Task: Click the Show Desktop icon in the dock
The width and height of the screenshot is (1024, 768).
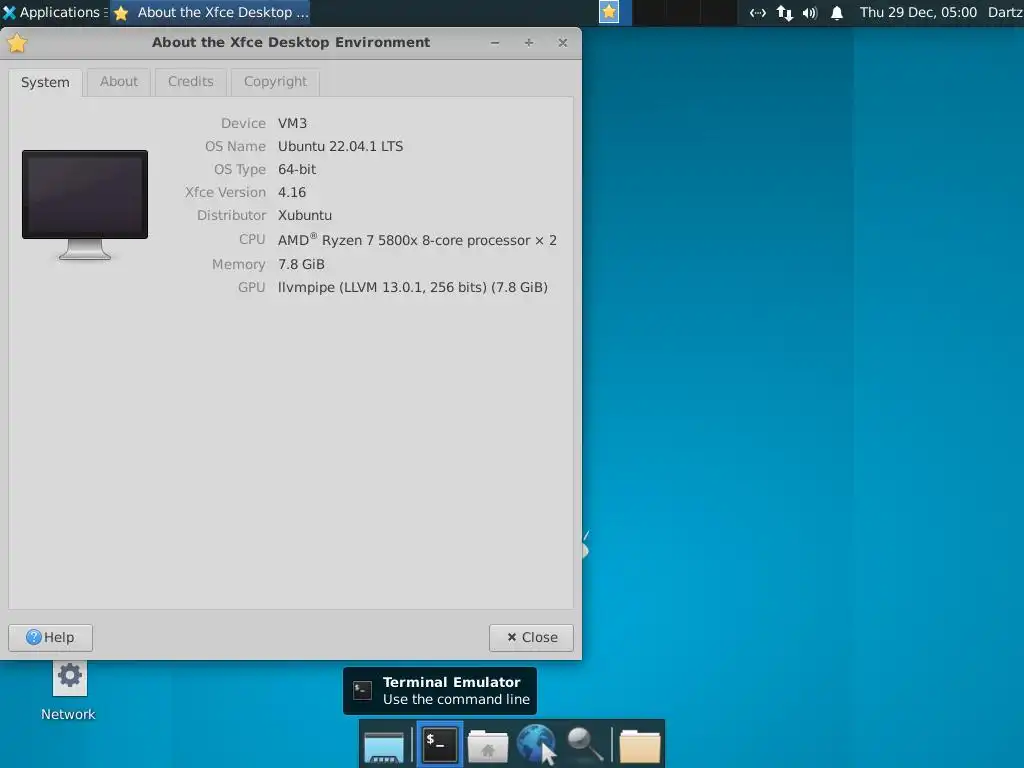Action: click(x=384, y=746)
